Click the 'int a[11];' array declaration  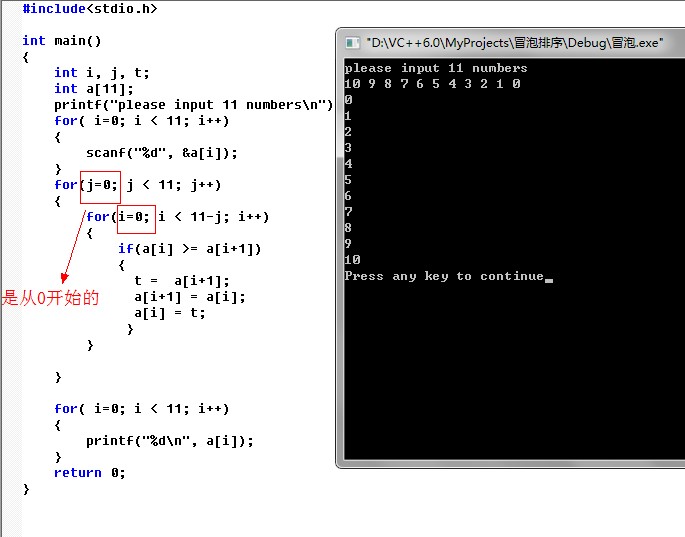[93, 89]
